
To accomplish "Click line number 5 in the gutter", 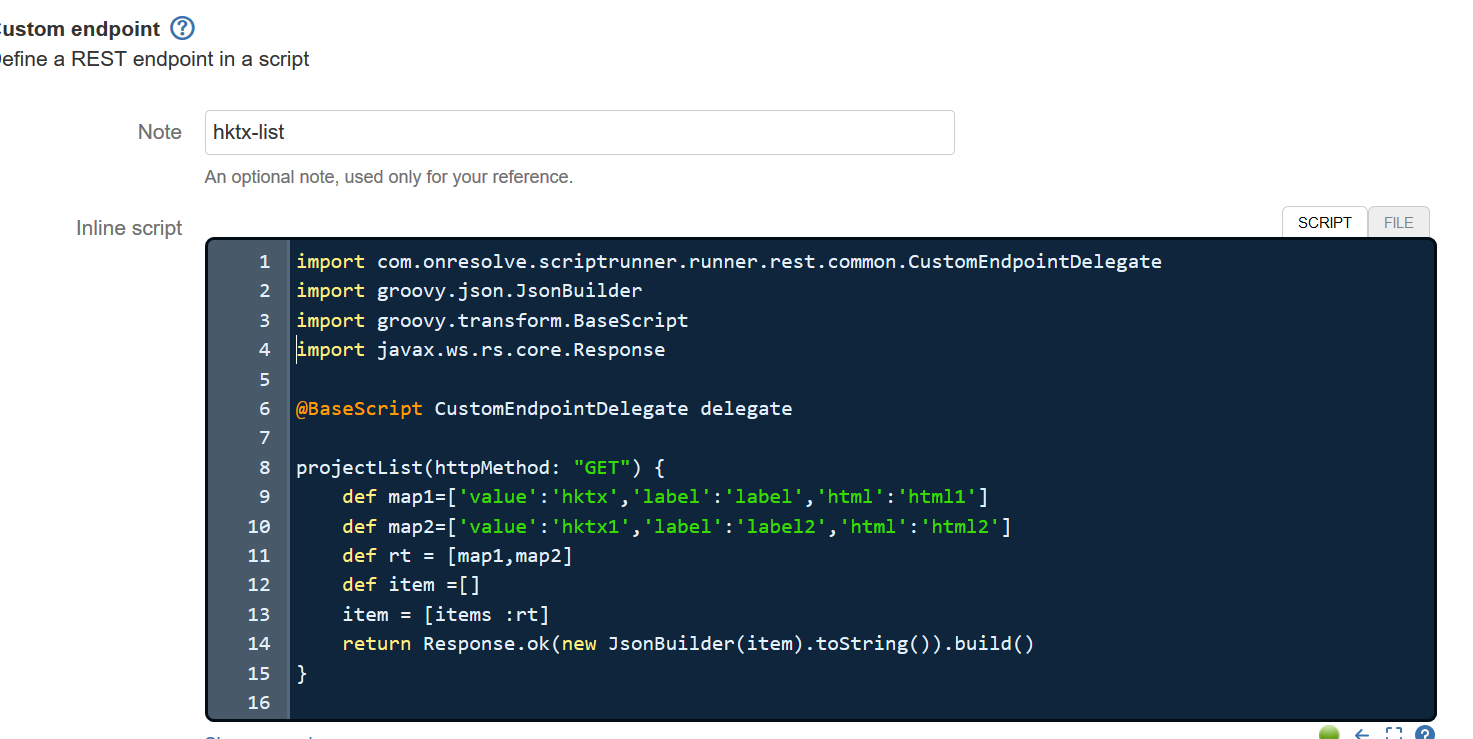I will click(264, 379).
